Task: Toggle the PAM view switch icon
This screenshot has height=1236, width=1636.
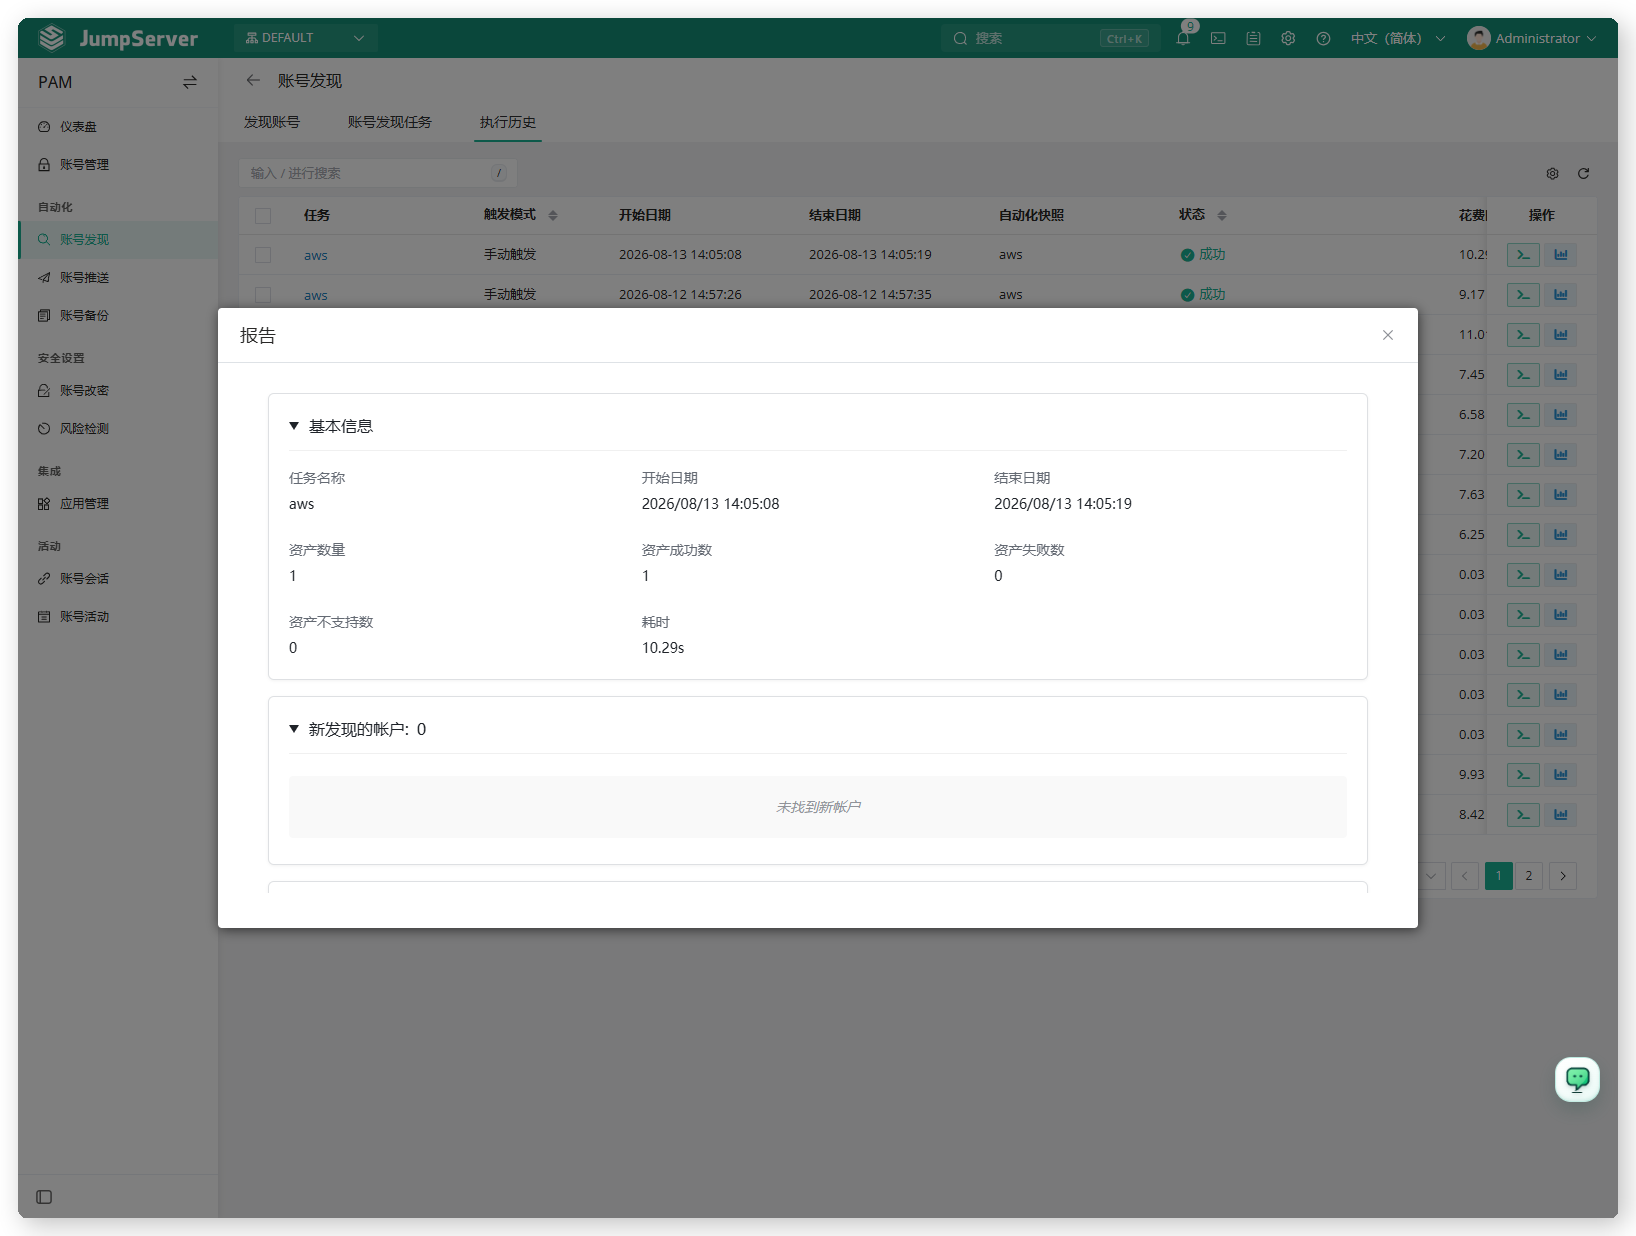Action: click(190, 82)
